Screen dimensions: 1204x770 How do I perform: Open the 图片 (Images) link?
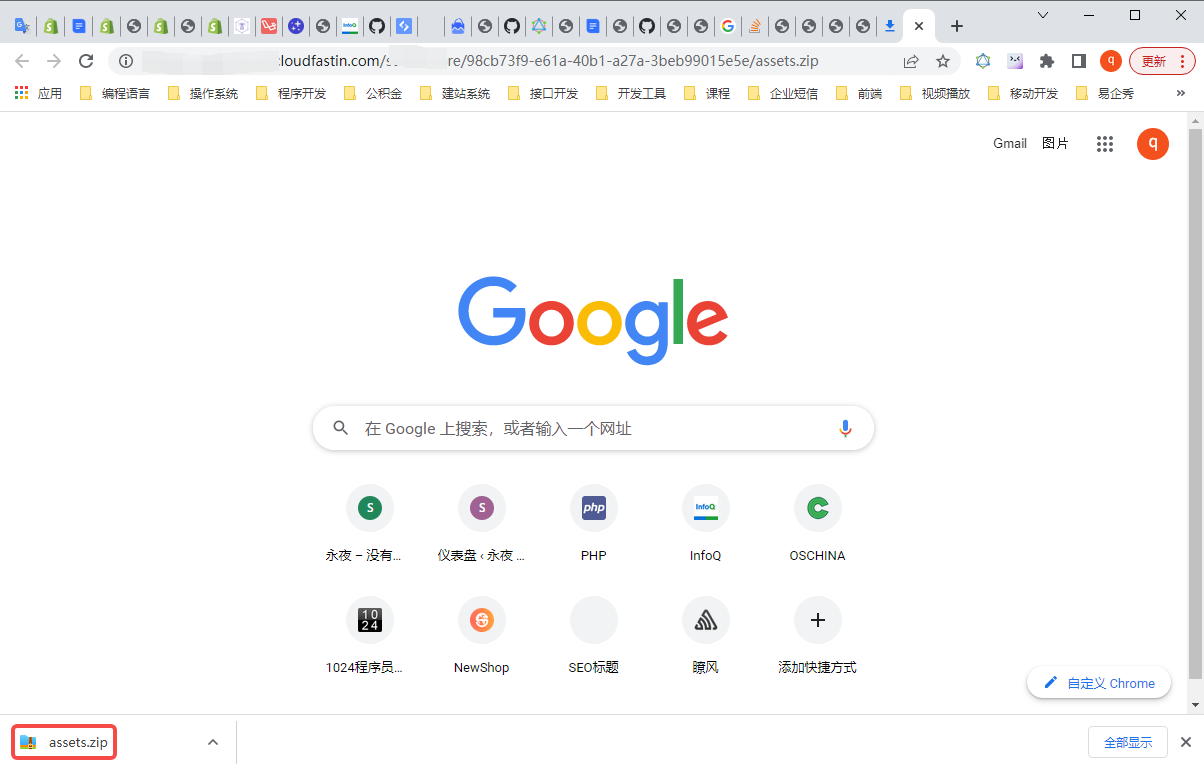point(1055,143)
